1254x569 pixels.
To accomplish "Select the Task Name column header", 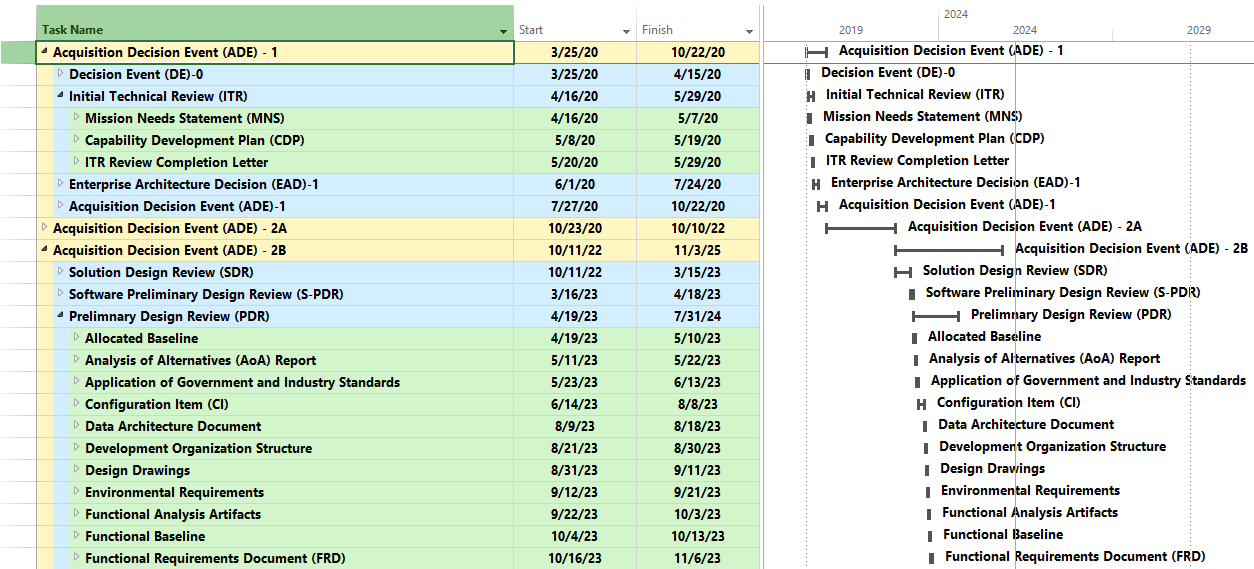I will [270, 30].
